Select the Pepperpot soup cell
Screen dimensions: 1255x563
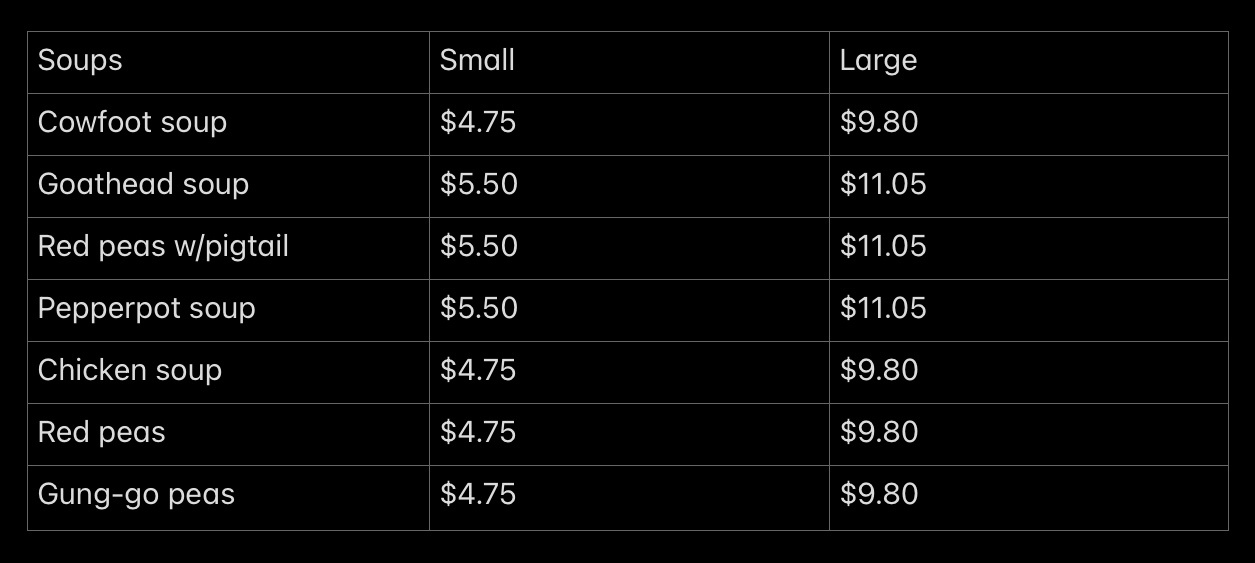point(228,310)
